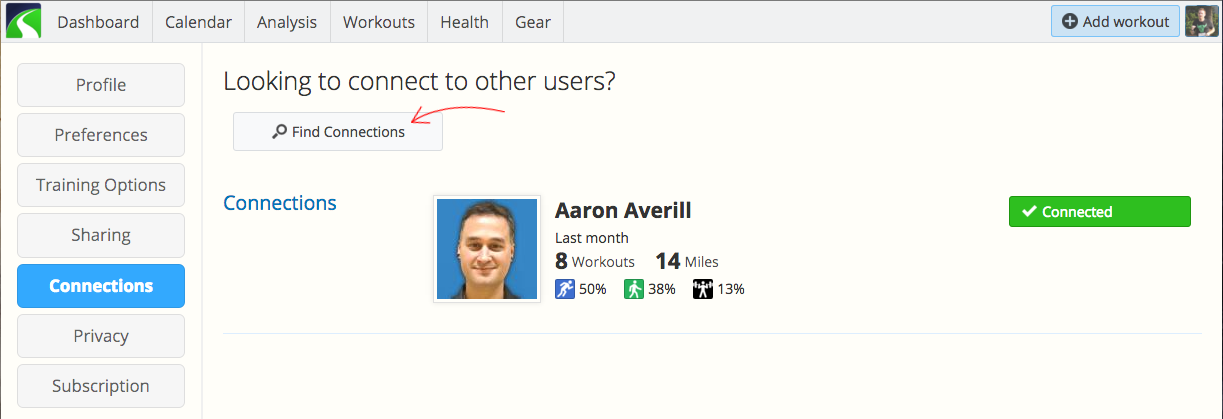Open Aaron Averill's profile photo
Viewport: 1223px width, 419px height.
[x=487, y=249]
